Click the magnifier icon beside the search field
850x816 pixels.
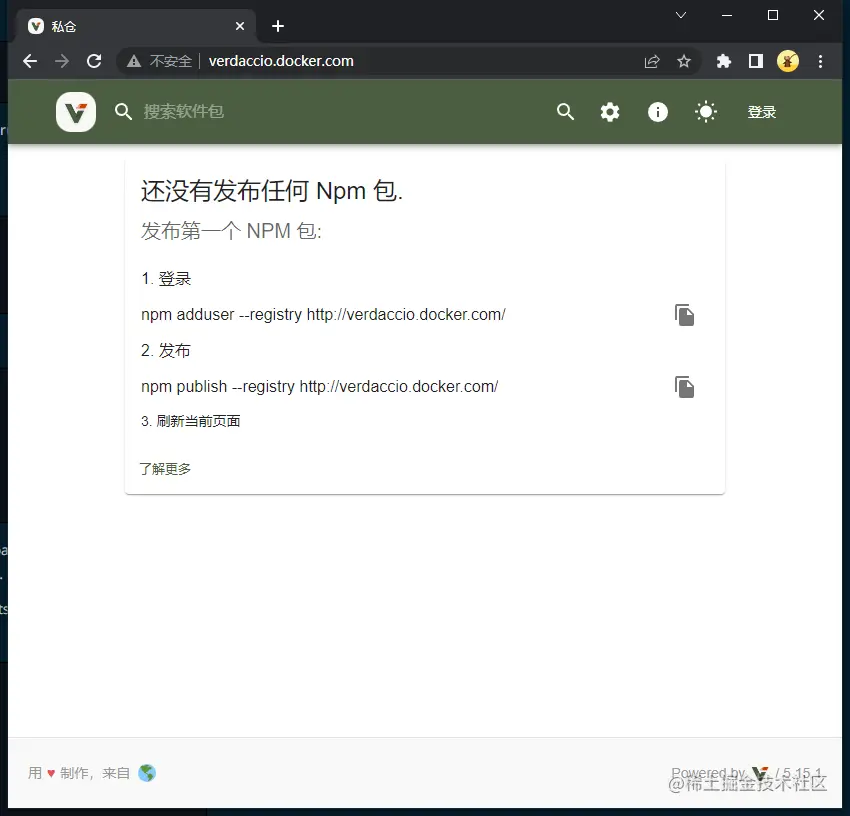click(123, 112)
